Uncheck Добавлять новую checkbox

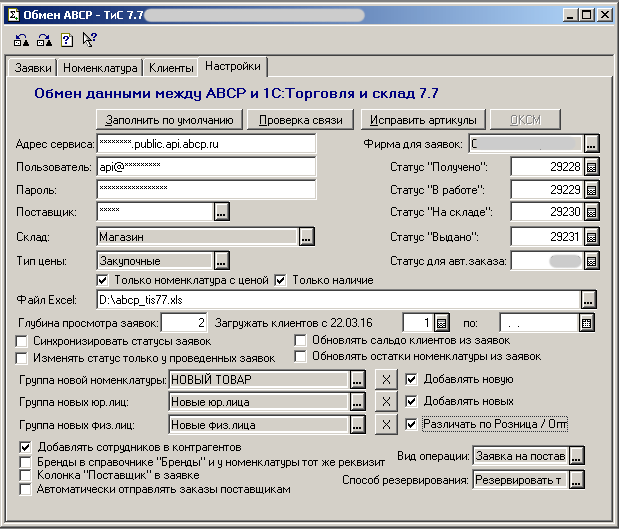(x=411, y=379)
